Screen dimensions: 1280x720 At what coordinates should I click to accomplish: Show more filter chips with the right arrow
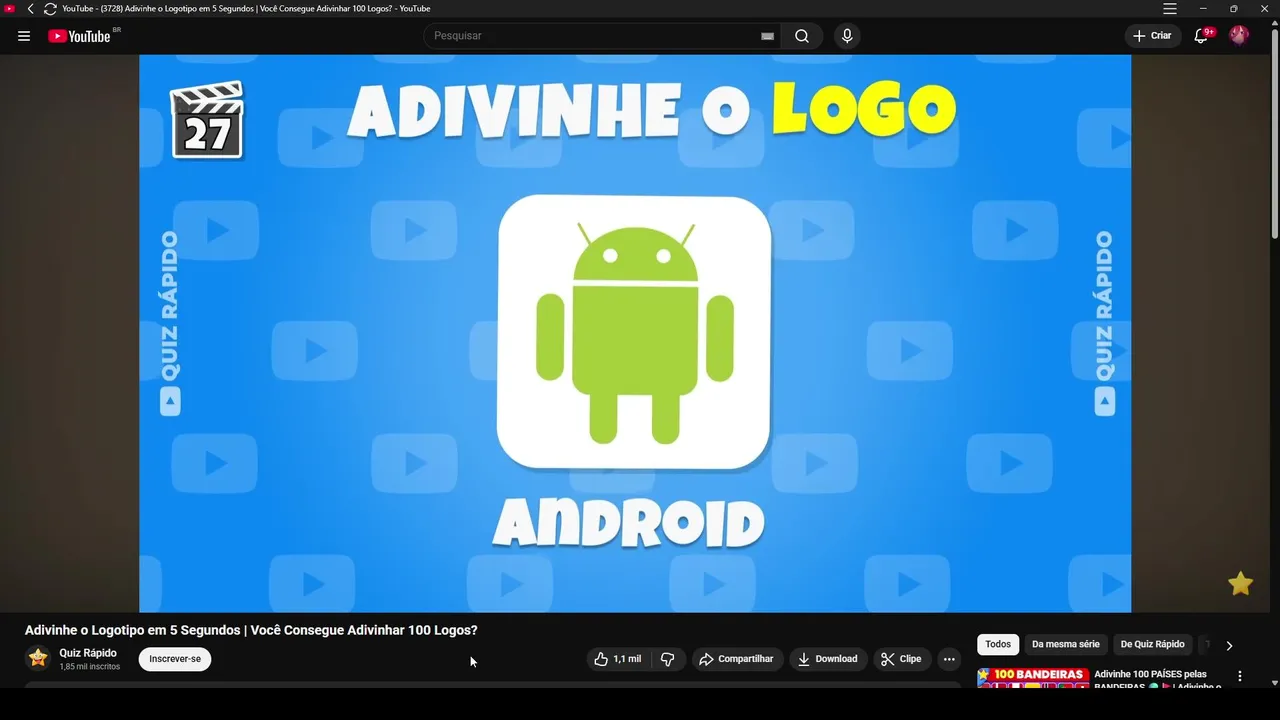click(x=1229, y=645)
